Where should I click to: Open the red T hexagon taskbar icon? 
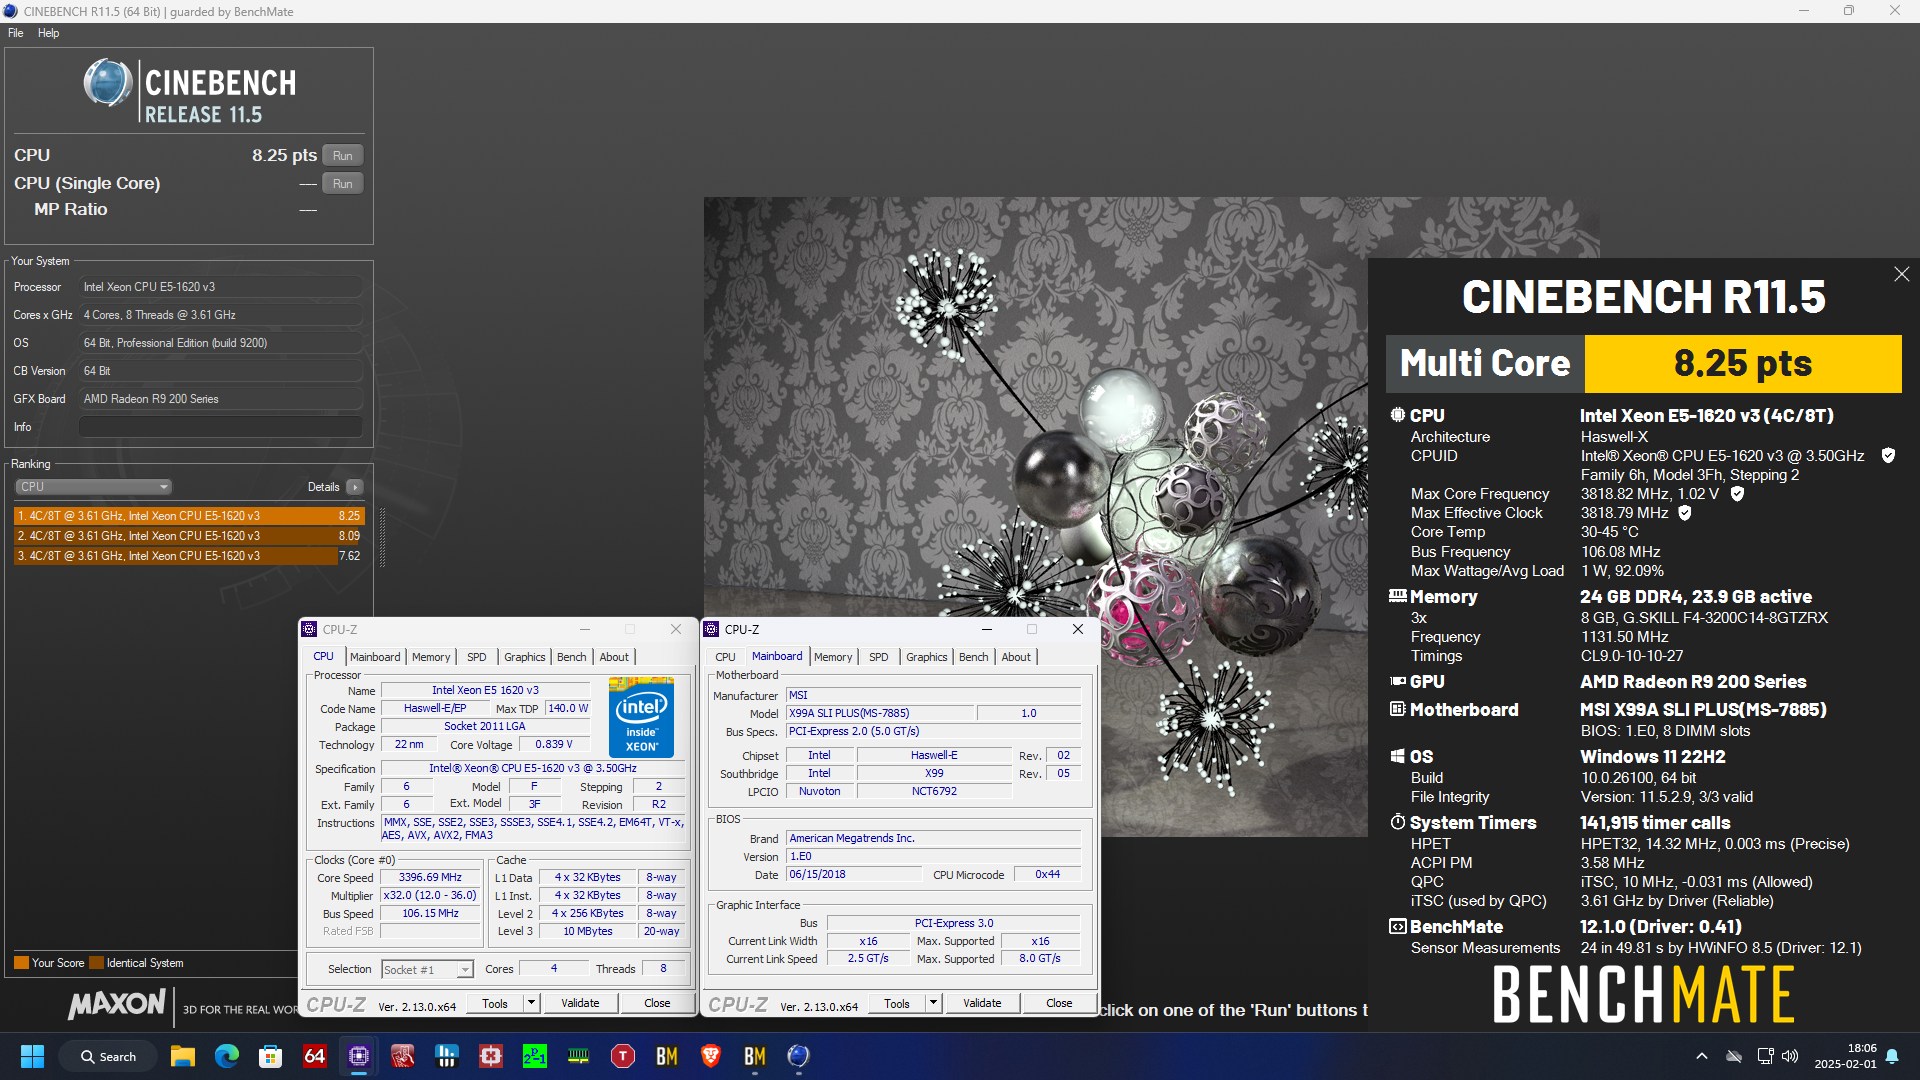click(x=623, y=1056)
